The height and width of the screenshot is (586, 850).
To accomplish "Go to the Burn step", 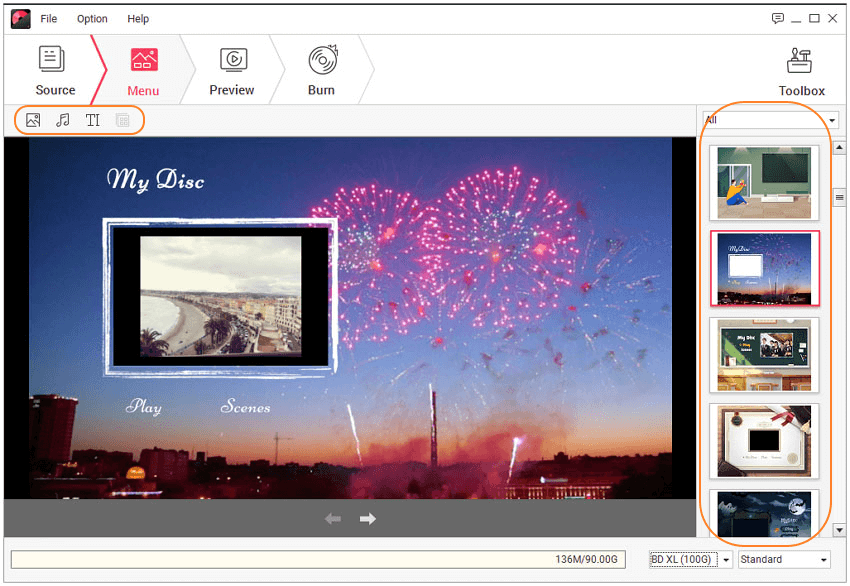I will [x=321, y=71].
